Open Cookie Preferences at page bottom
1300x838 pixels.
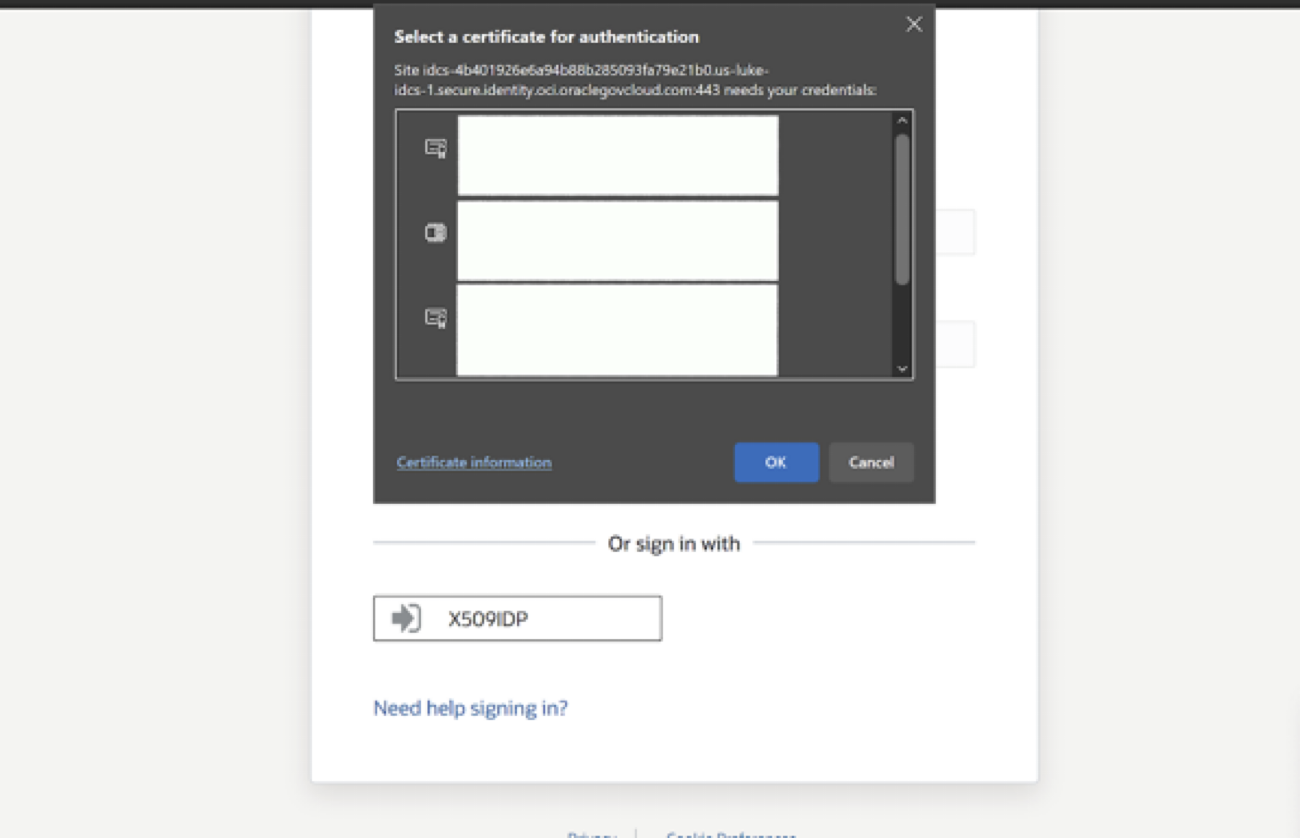pos(728,833)
